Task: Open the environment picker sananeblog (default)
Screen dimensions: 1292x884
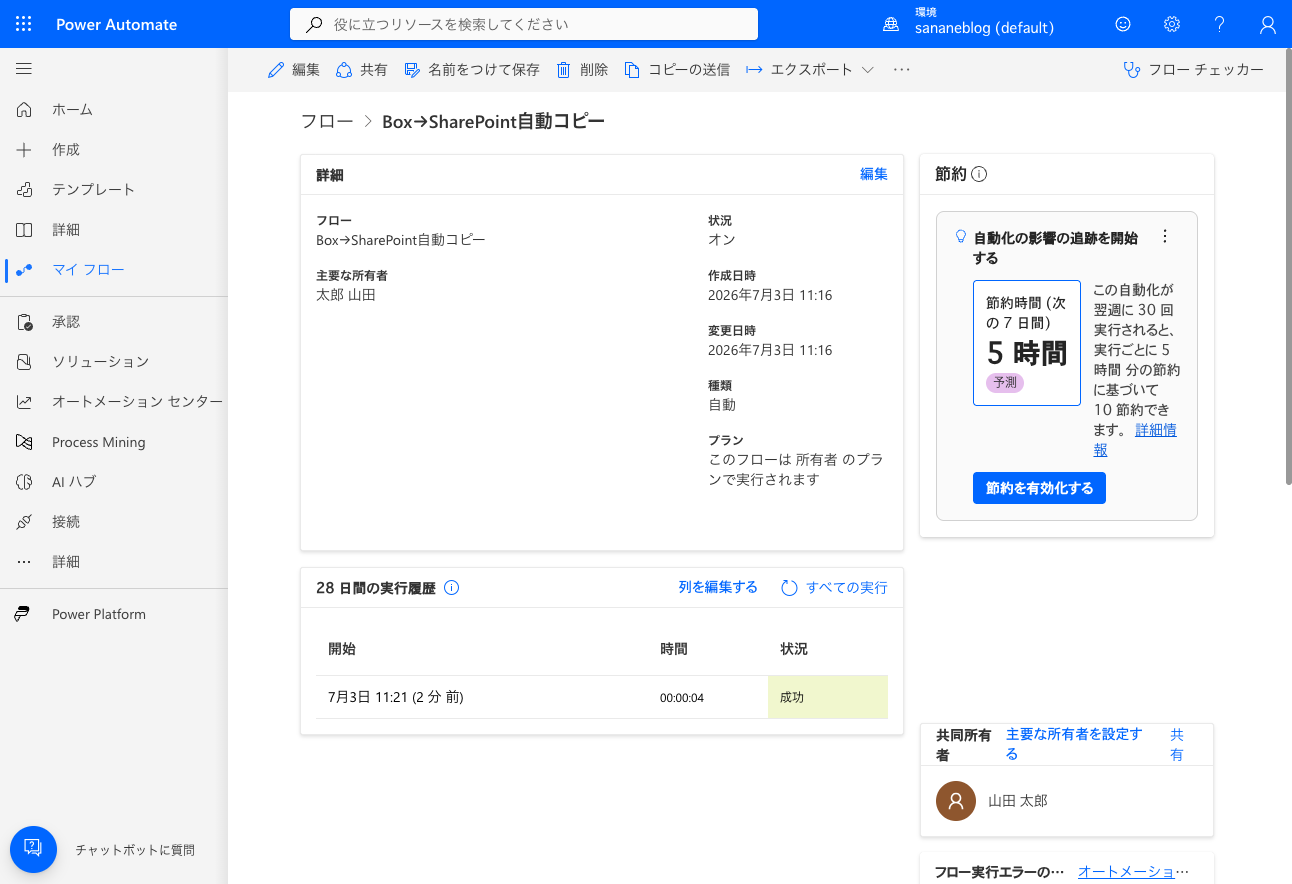Action: 968,24
